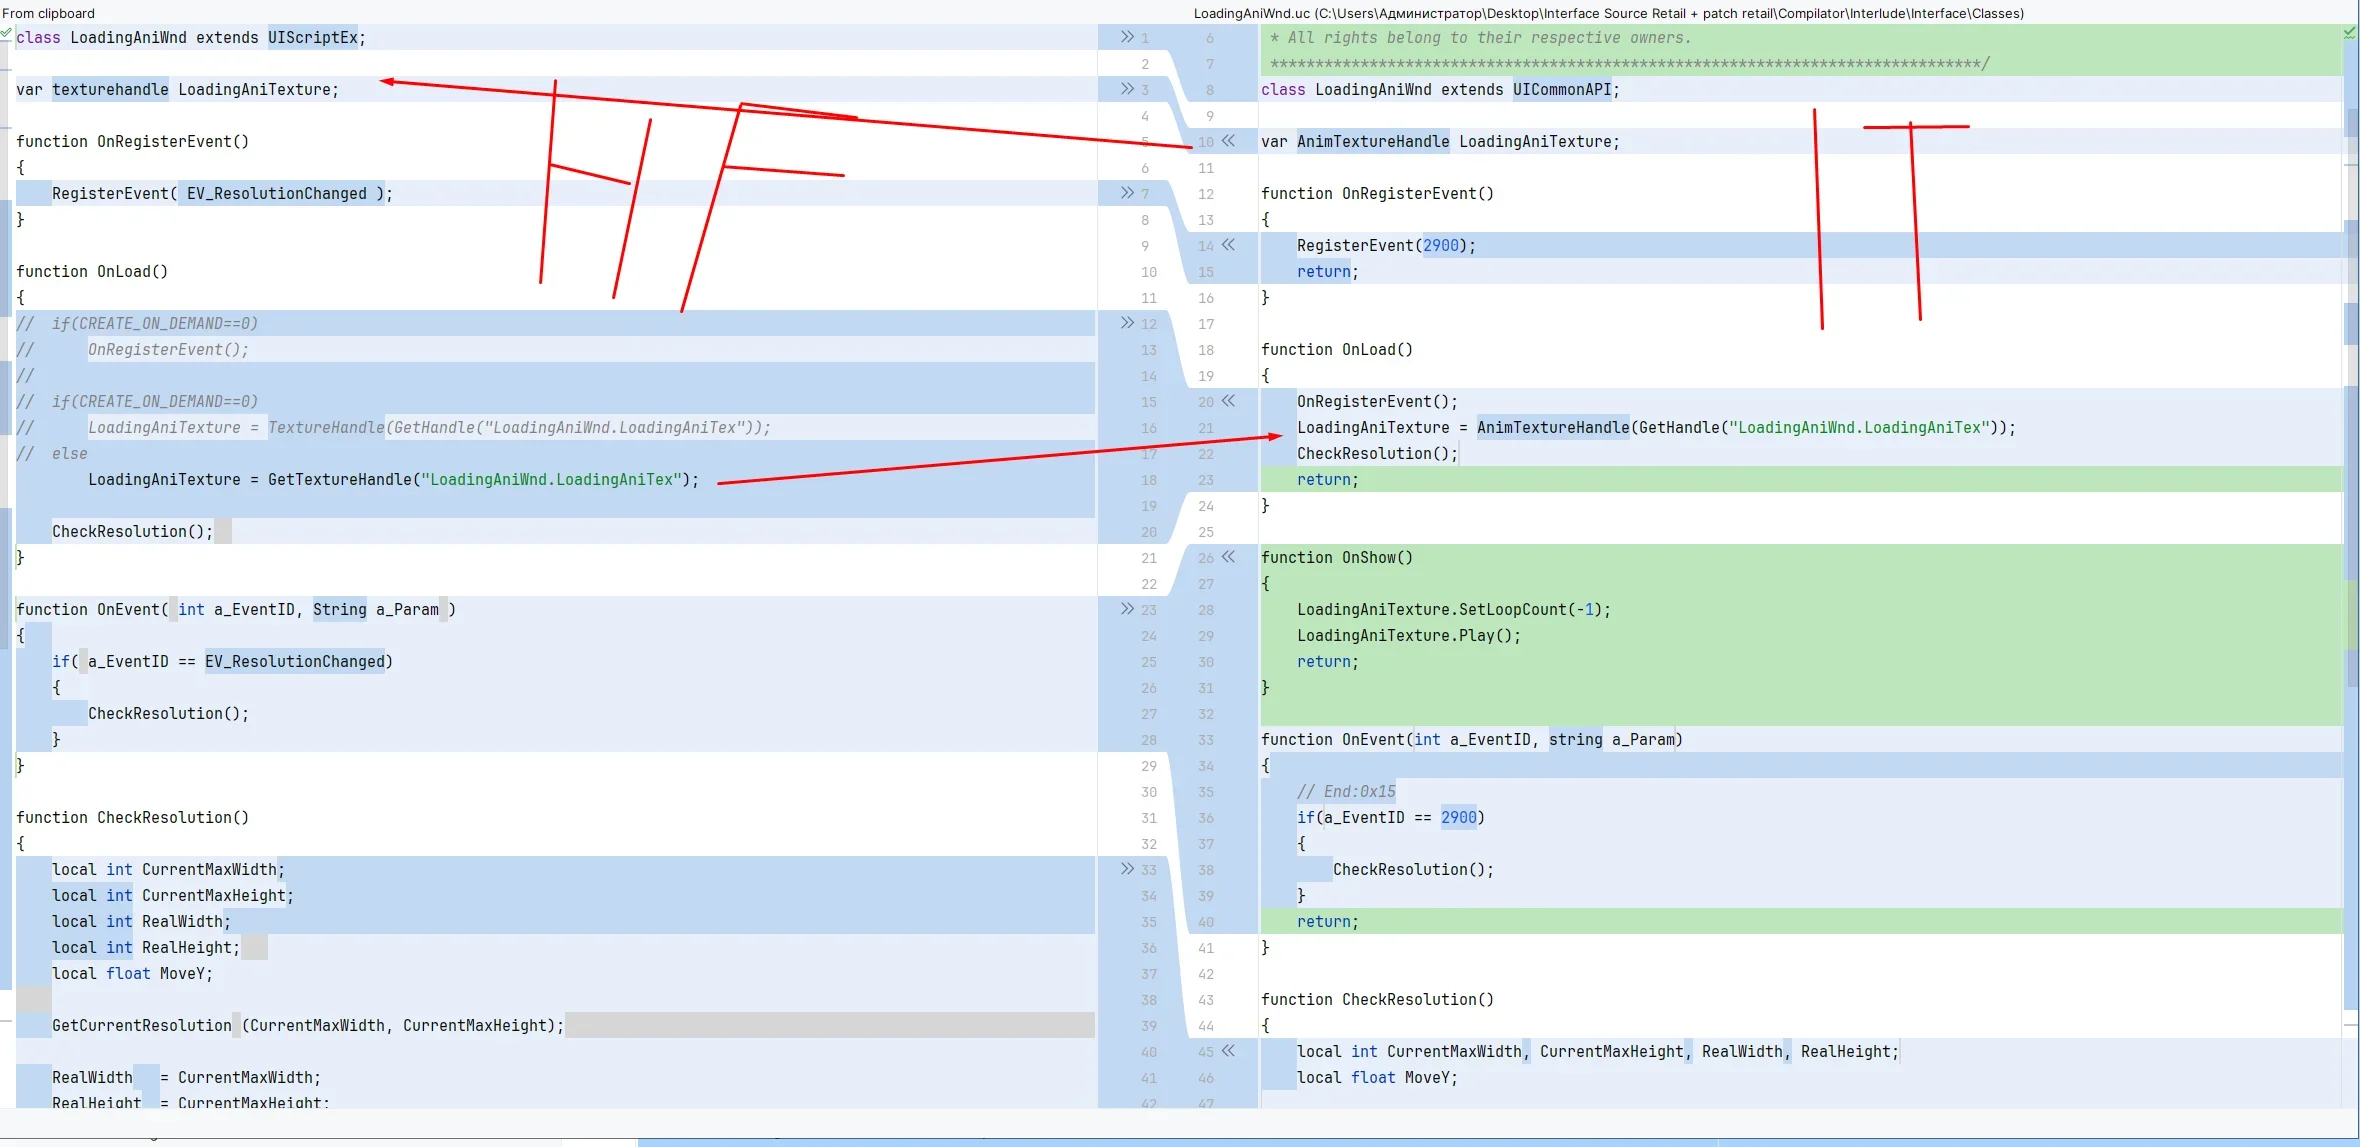The width and height of the screenshot is (2360, 1147).
Task: Apply right change arrow at line 10
Action: (1228, 141)
